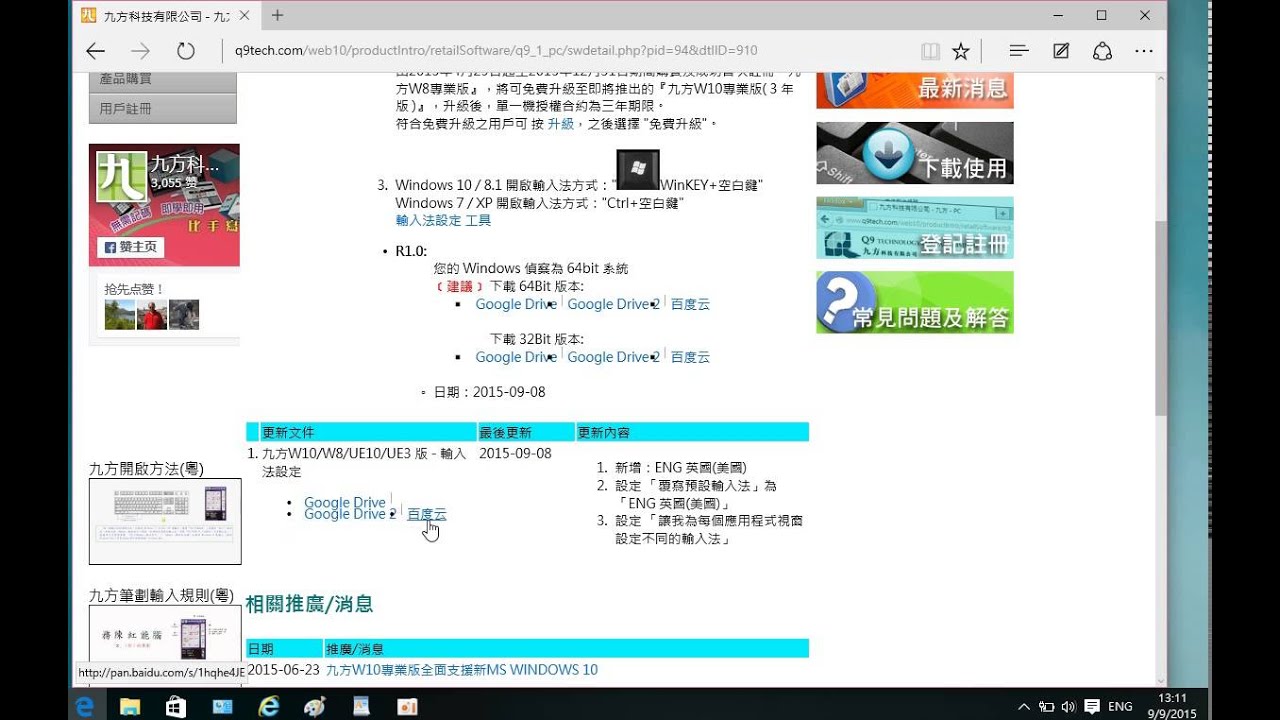Viewport: 1280px width, 720px height.
Task: Click the Windows key image
Action: click(638, 169)
